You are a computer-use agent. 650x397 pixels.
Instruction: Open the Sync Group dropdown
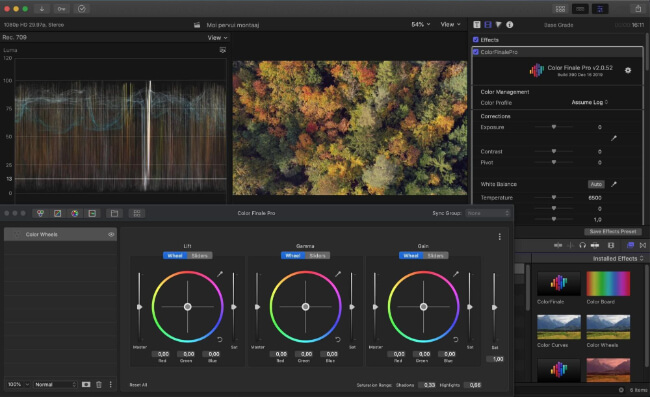point(488,213)
